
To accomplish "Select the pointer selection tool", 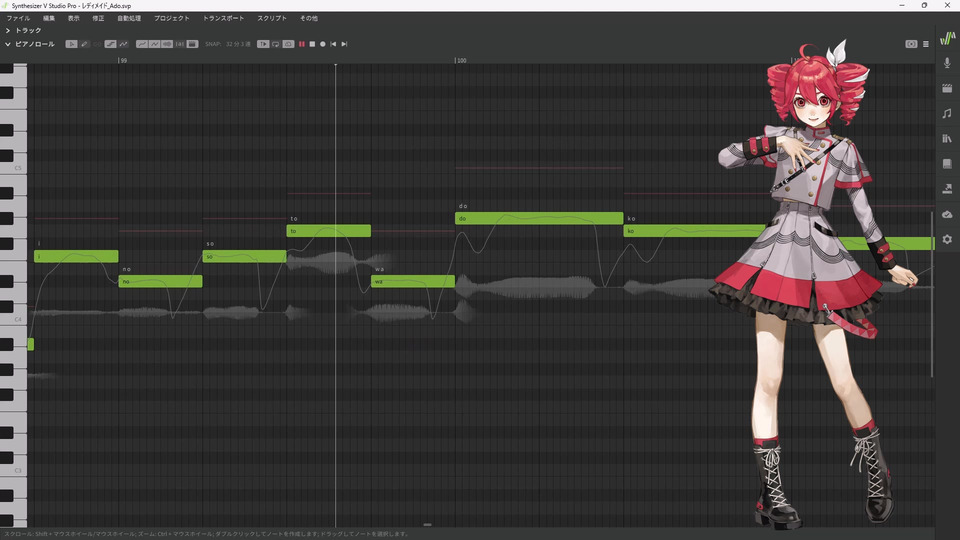I will [x=72, y=44].
